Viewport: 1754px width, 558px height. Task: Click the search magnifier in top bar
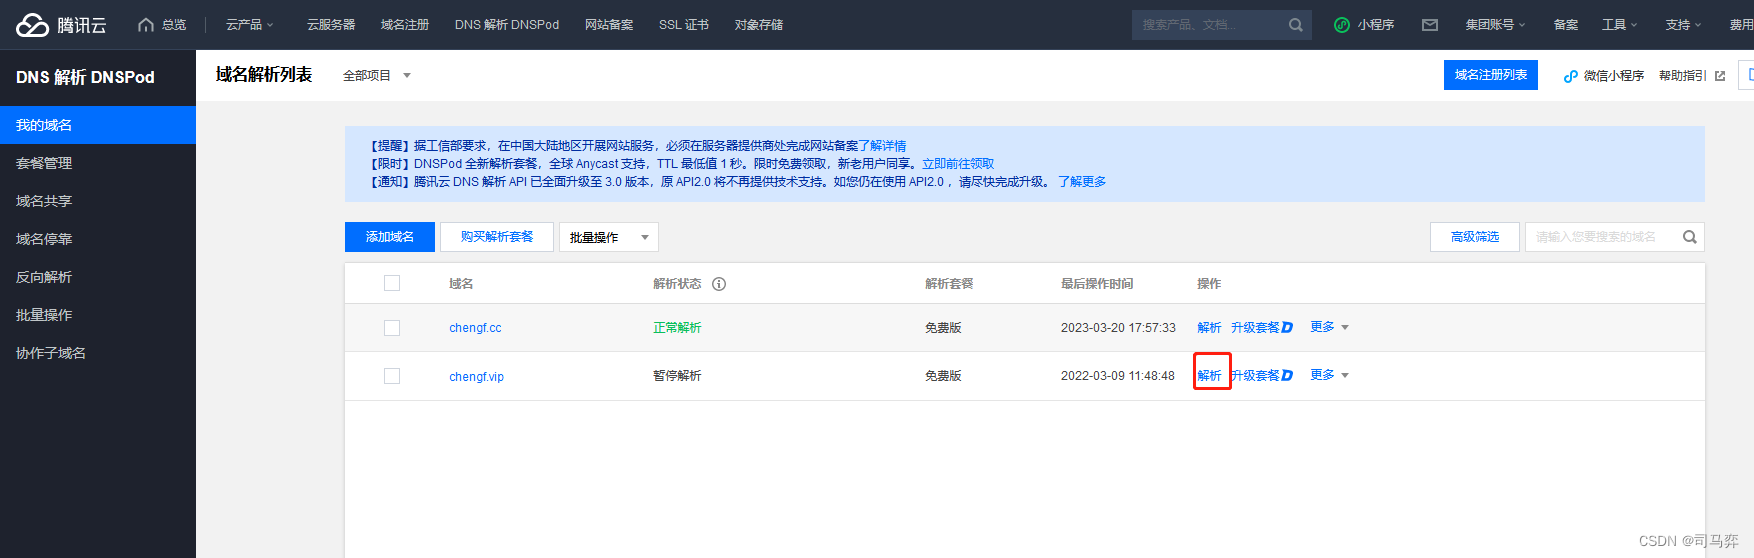point(1295,25)
